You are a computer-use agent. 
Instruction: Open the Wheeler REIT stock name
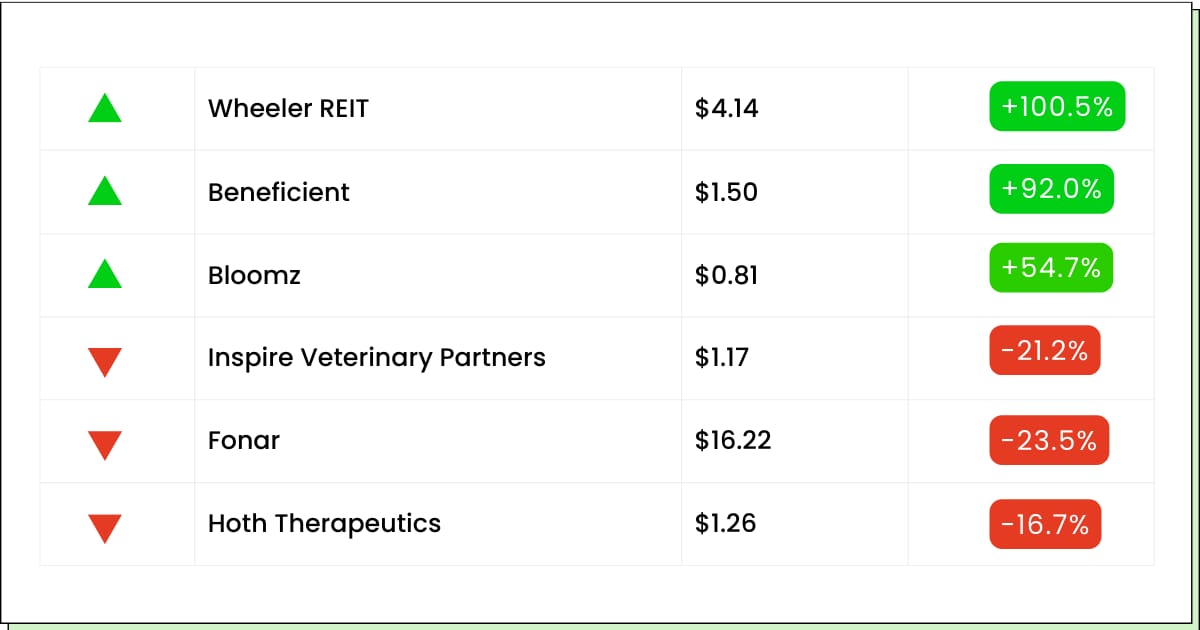tap(288, 108)
